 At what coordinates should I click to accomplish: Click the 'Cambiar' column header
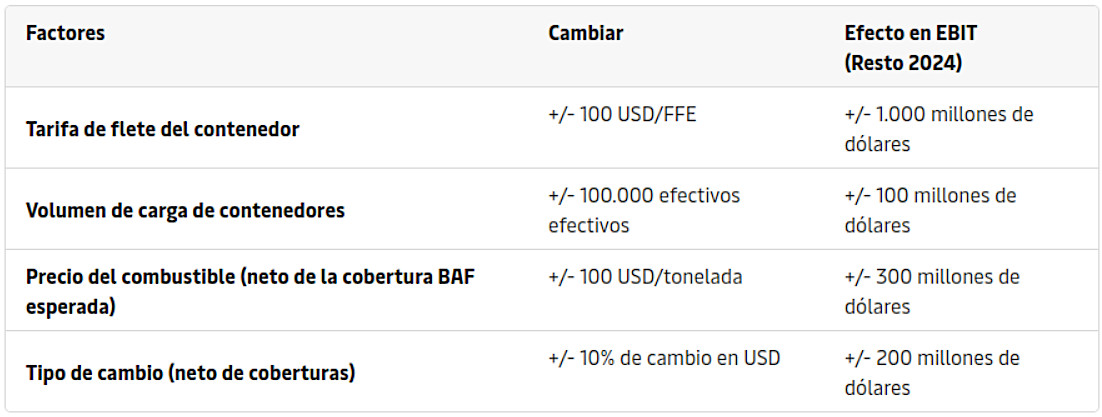tap(585, 33)
